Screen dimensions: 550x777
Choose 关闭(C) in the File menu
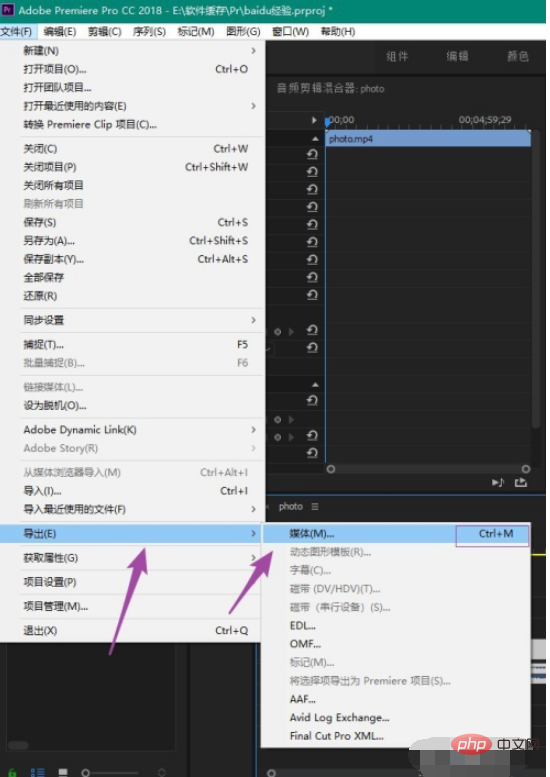pos(132,149)
